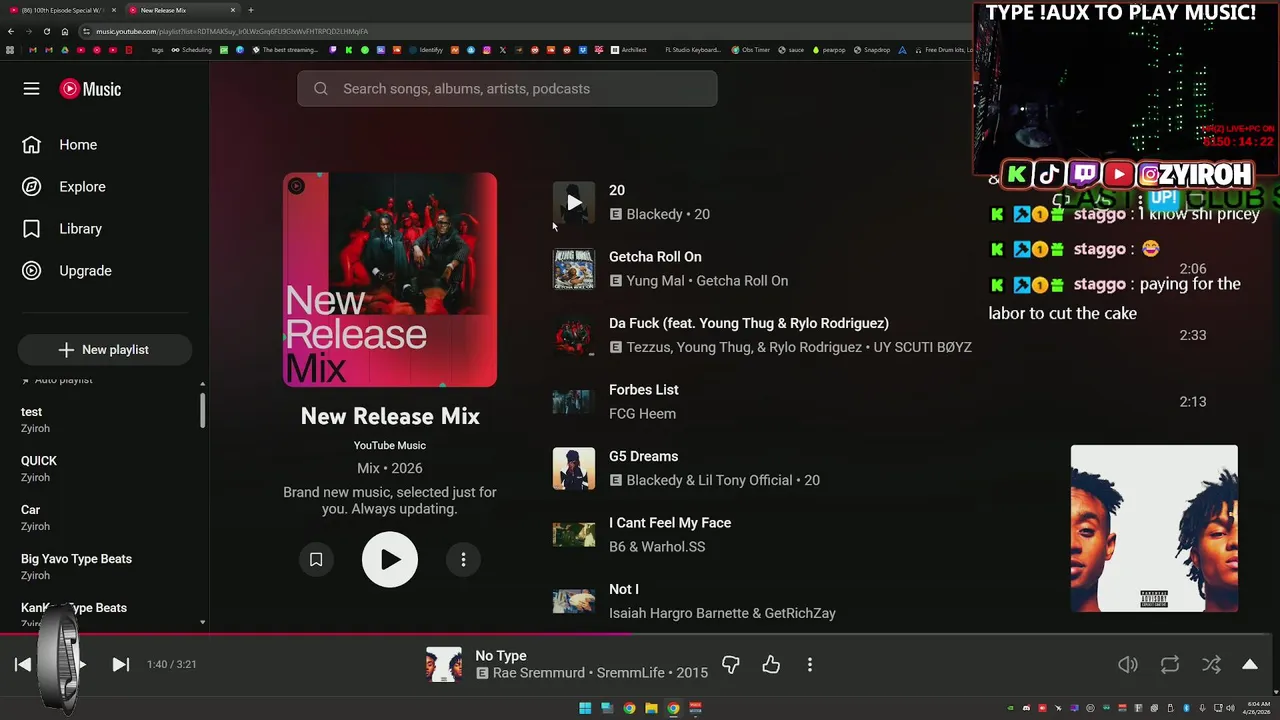The width and height of the screenshot is (1280, 720).
Task: Click the address bar URL
Action: click(232, 31)
